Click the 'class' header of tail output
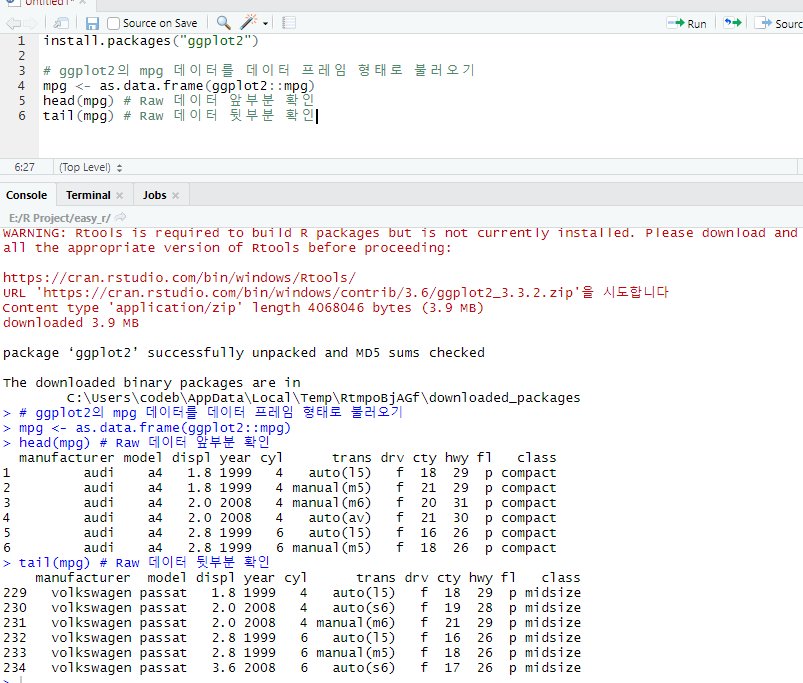This screenshot has height=683, width=803. [561, 578]
